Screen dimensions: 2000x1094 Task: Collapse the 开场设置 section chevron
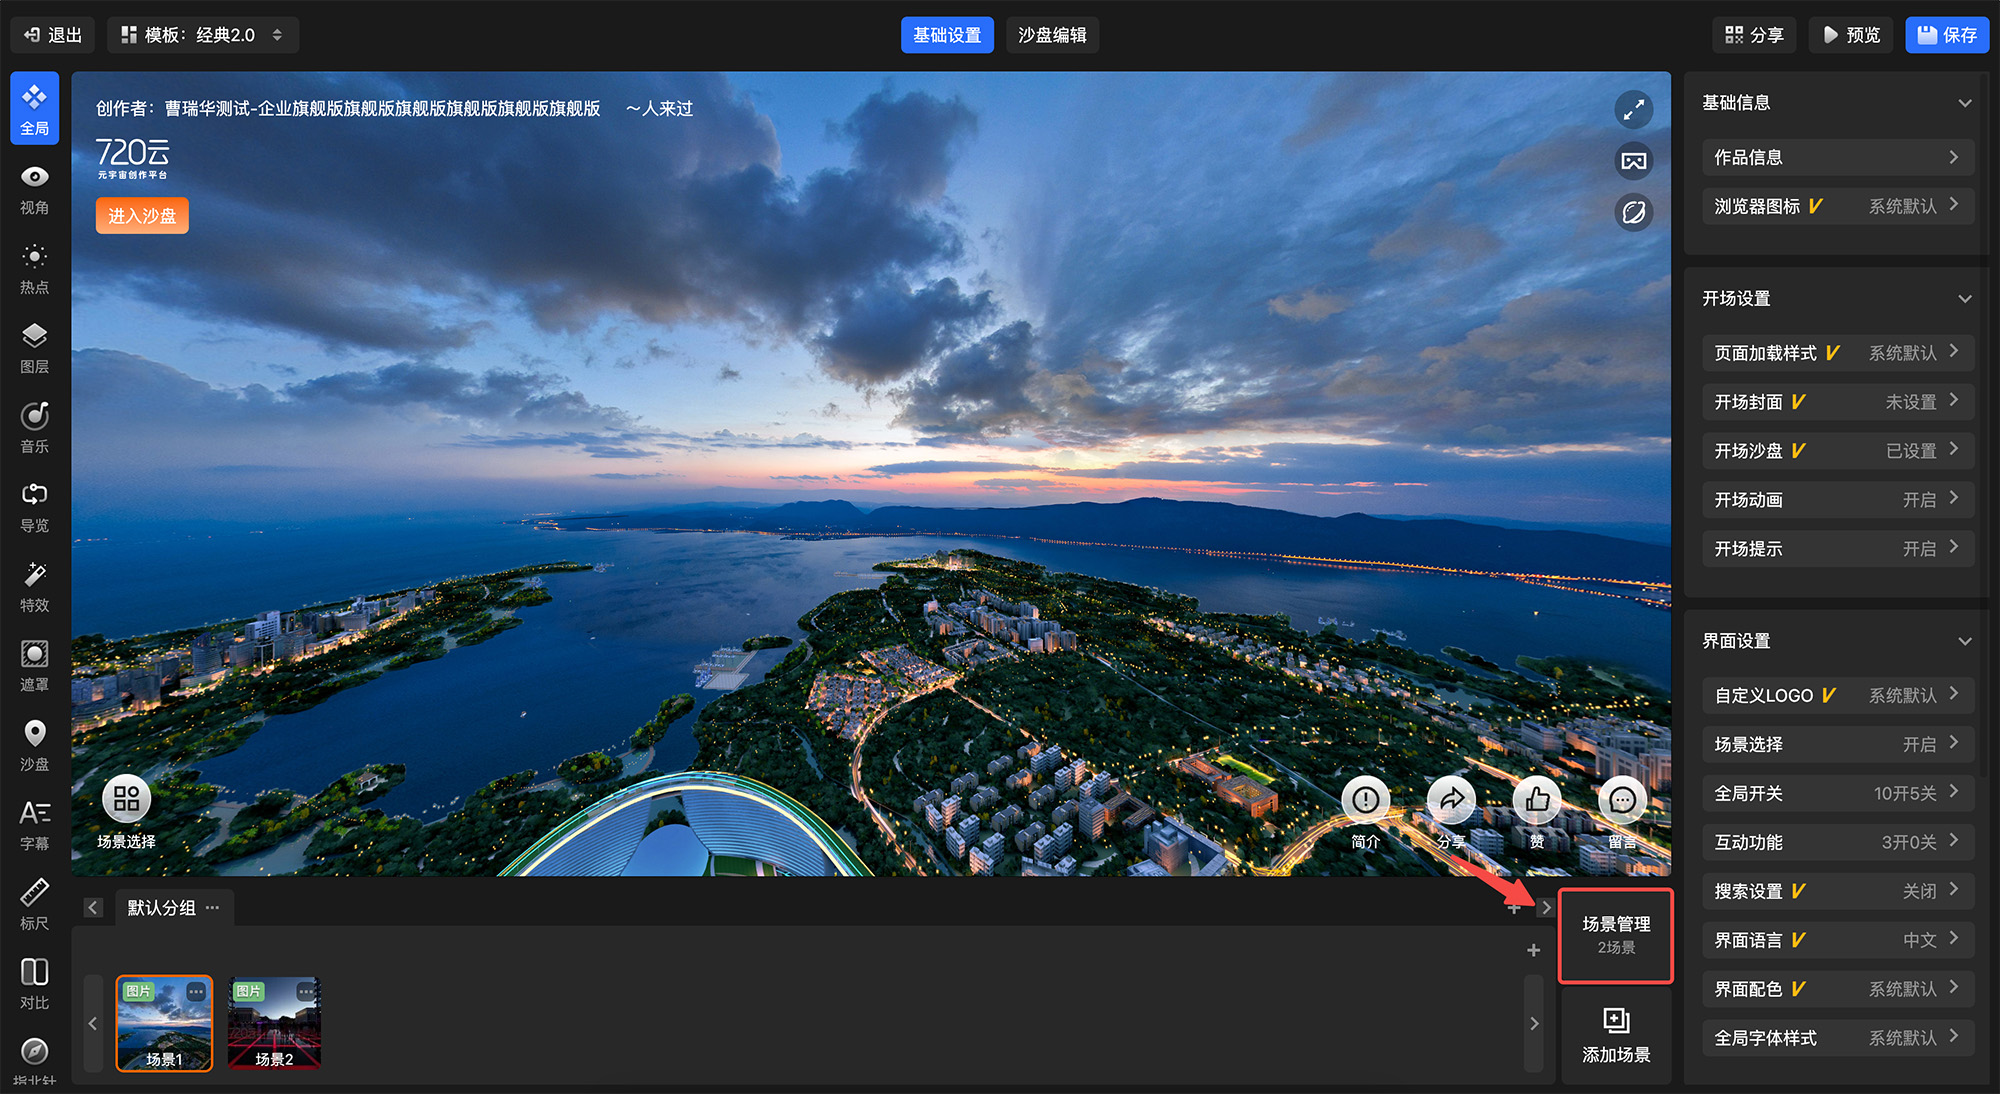[x=1964, y=299]
